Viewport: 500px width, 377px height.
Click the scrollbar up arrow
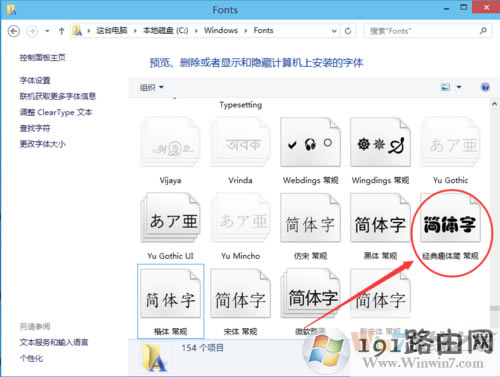click(x=494, y=104)
